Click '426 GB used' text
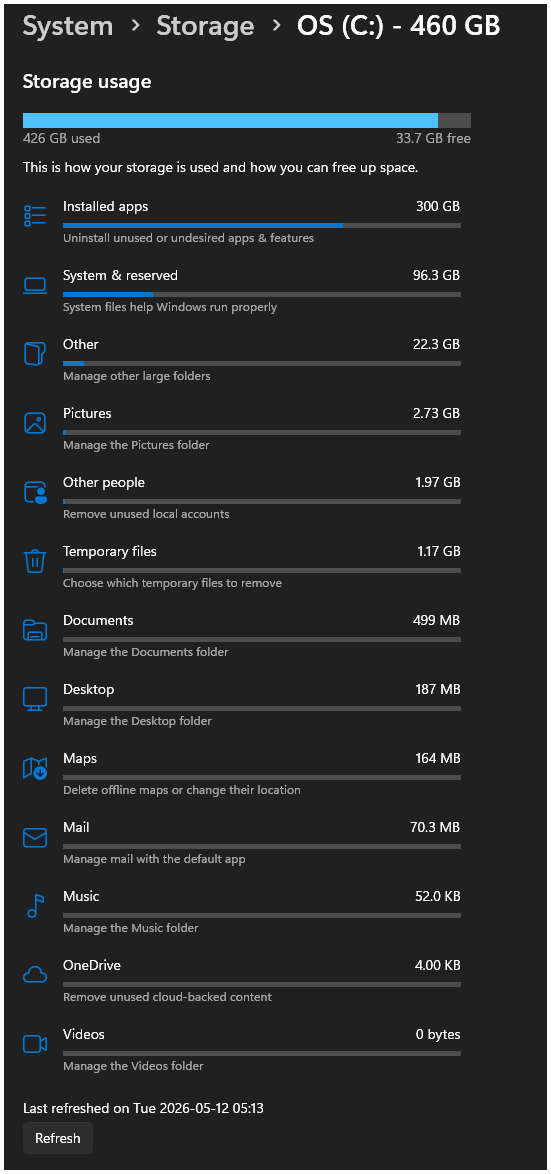The image size is (551, 1174). pyautogui.click(x=61, y=139)
